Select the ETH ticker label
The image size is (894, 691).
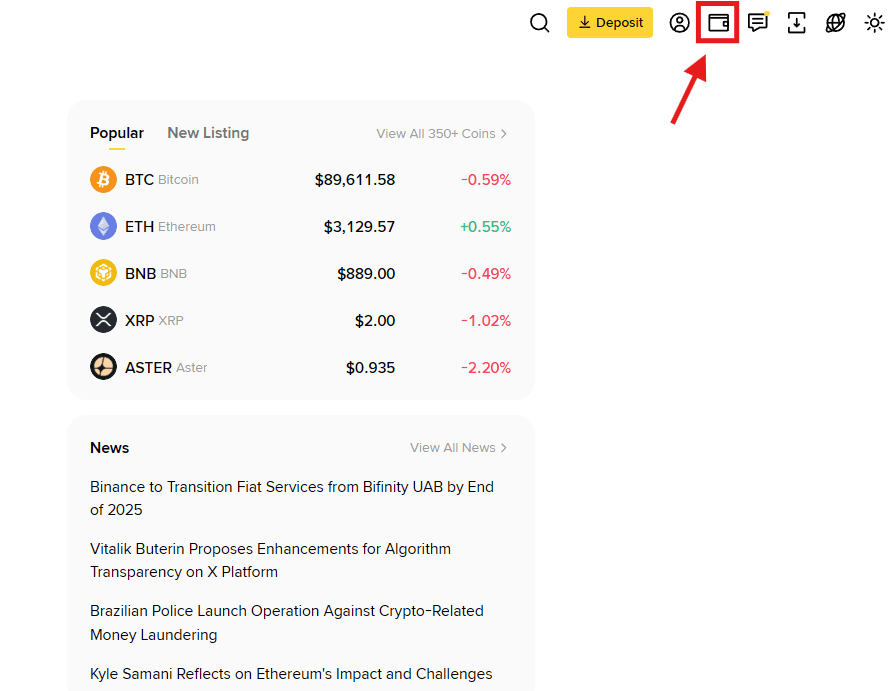tap(140, 226)
